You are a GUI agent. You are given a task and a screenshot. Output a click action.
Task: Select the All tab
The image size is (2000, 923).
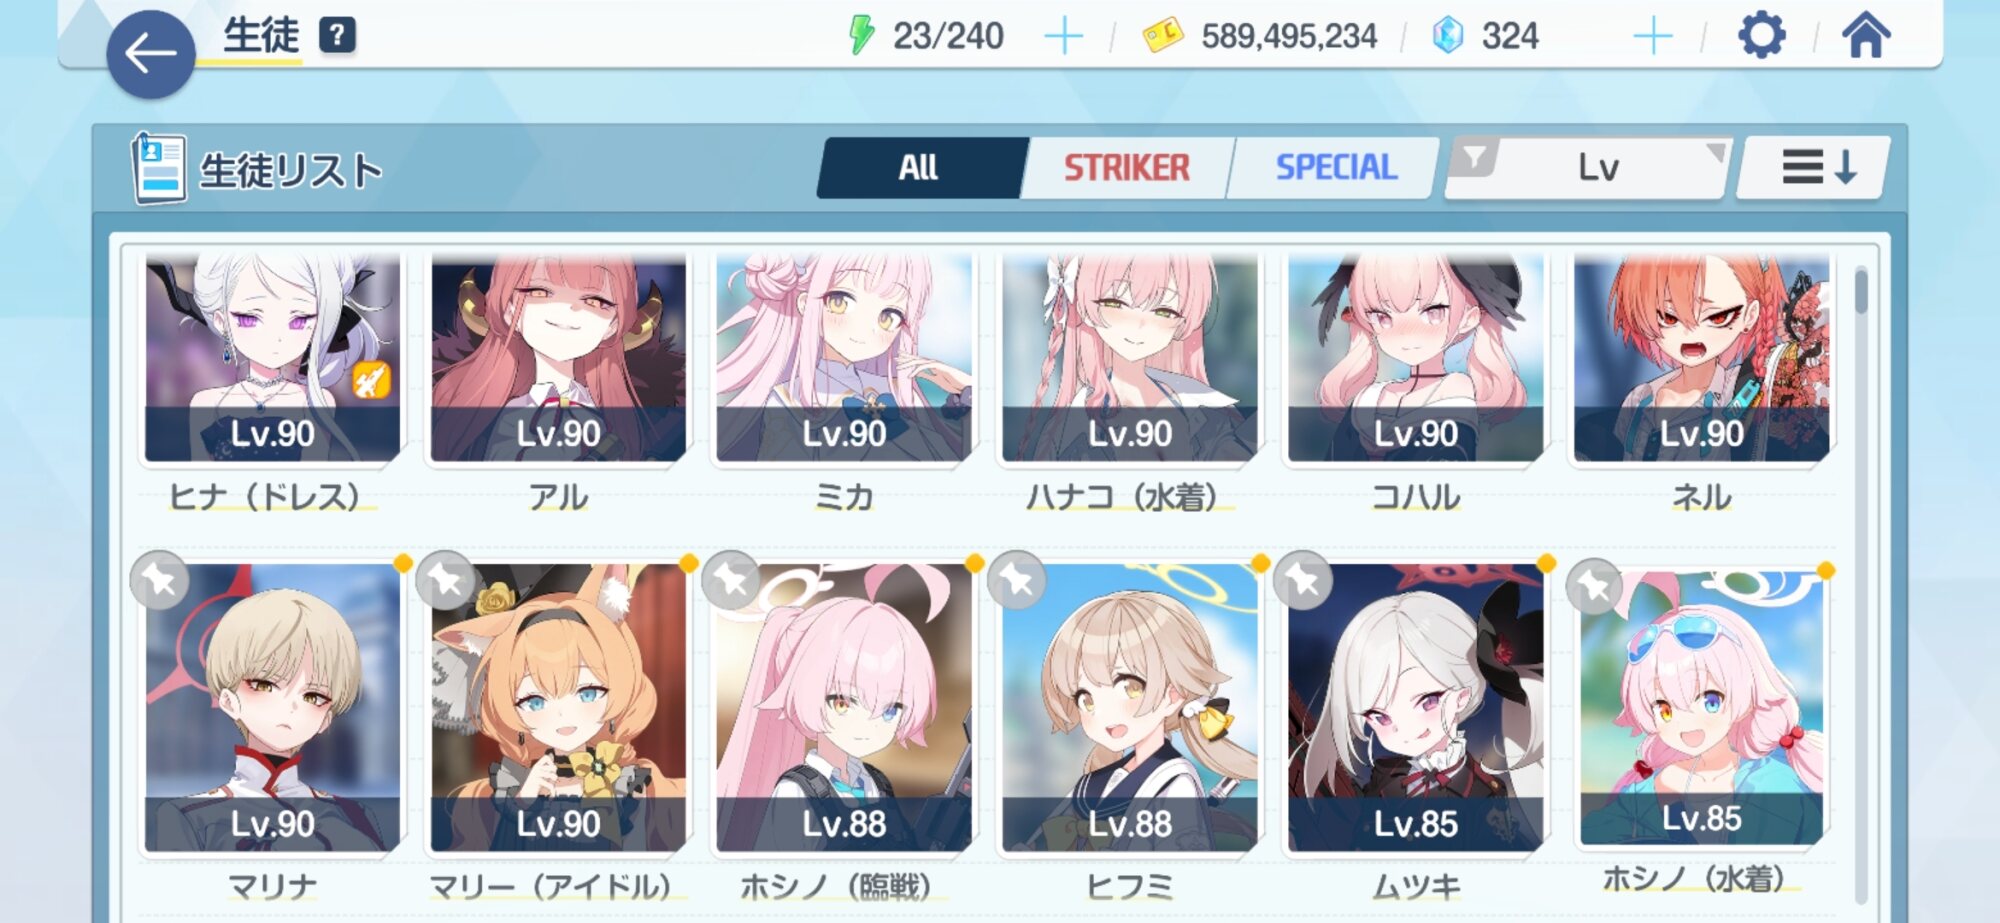tap(920, 168)
